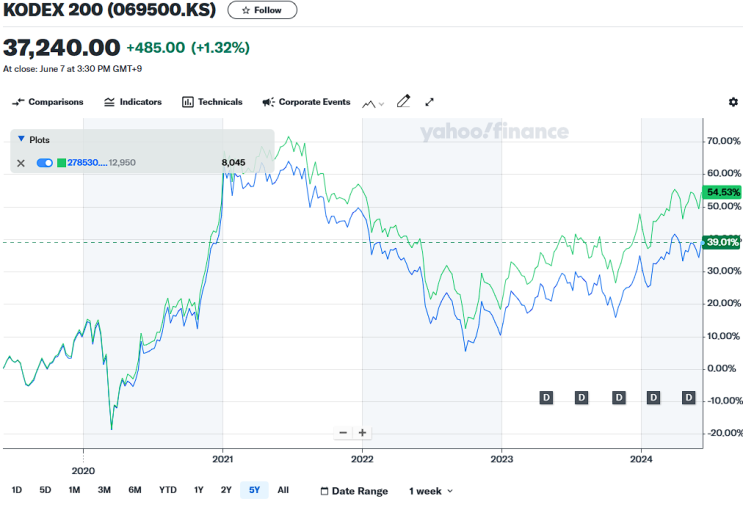Click the 8,045 value in Plots panel
This screenshot has width=743, height=507.
coord(234,163)
